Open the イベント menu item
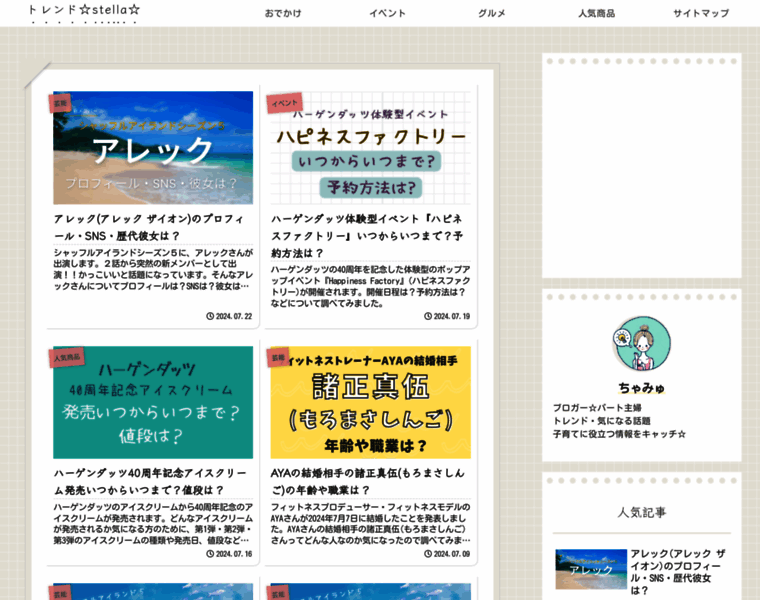This screenshot has height=600, width=760. tap(387, 13)
